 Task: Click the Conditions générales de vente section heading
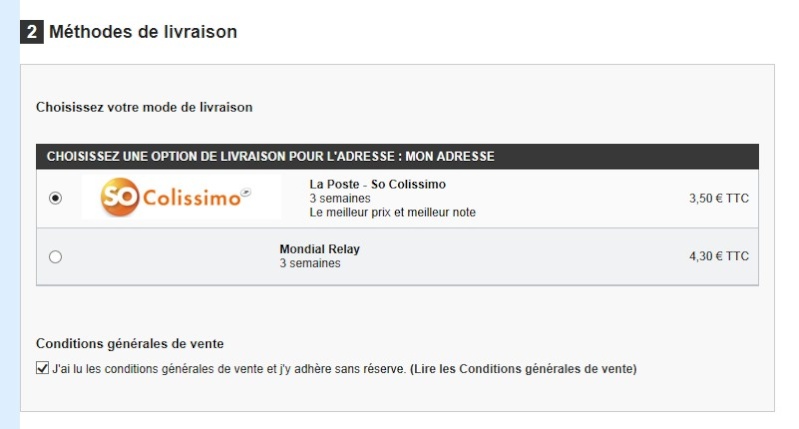pyautogui.click(x=130, y=343)
